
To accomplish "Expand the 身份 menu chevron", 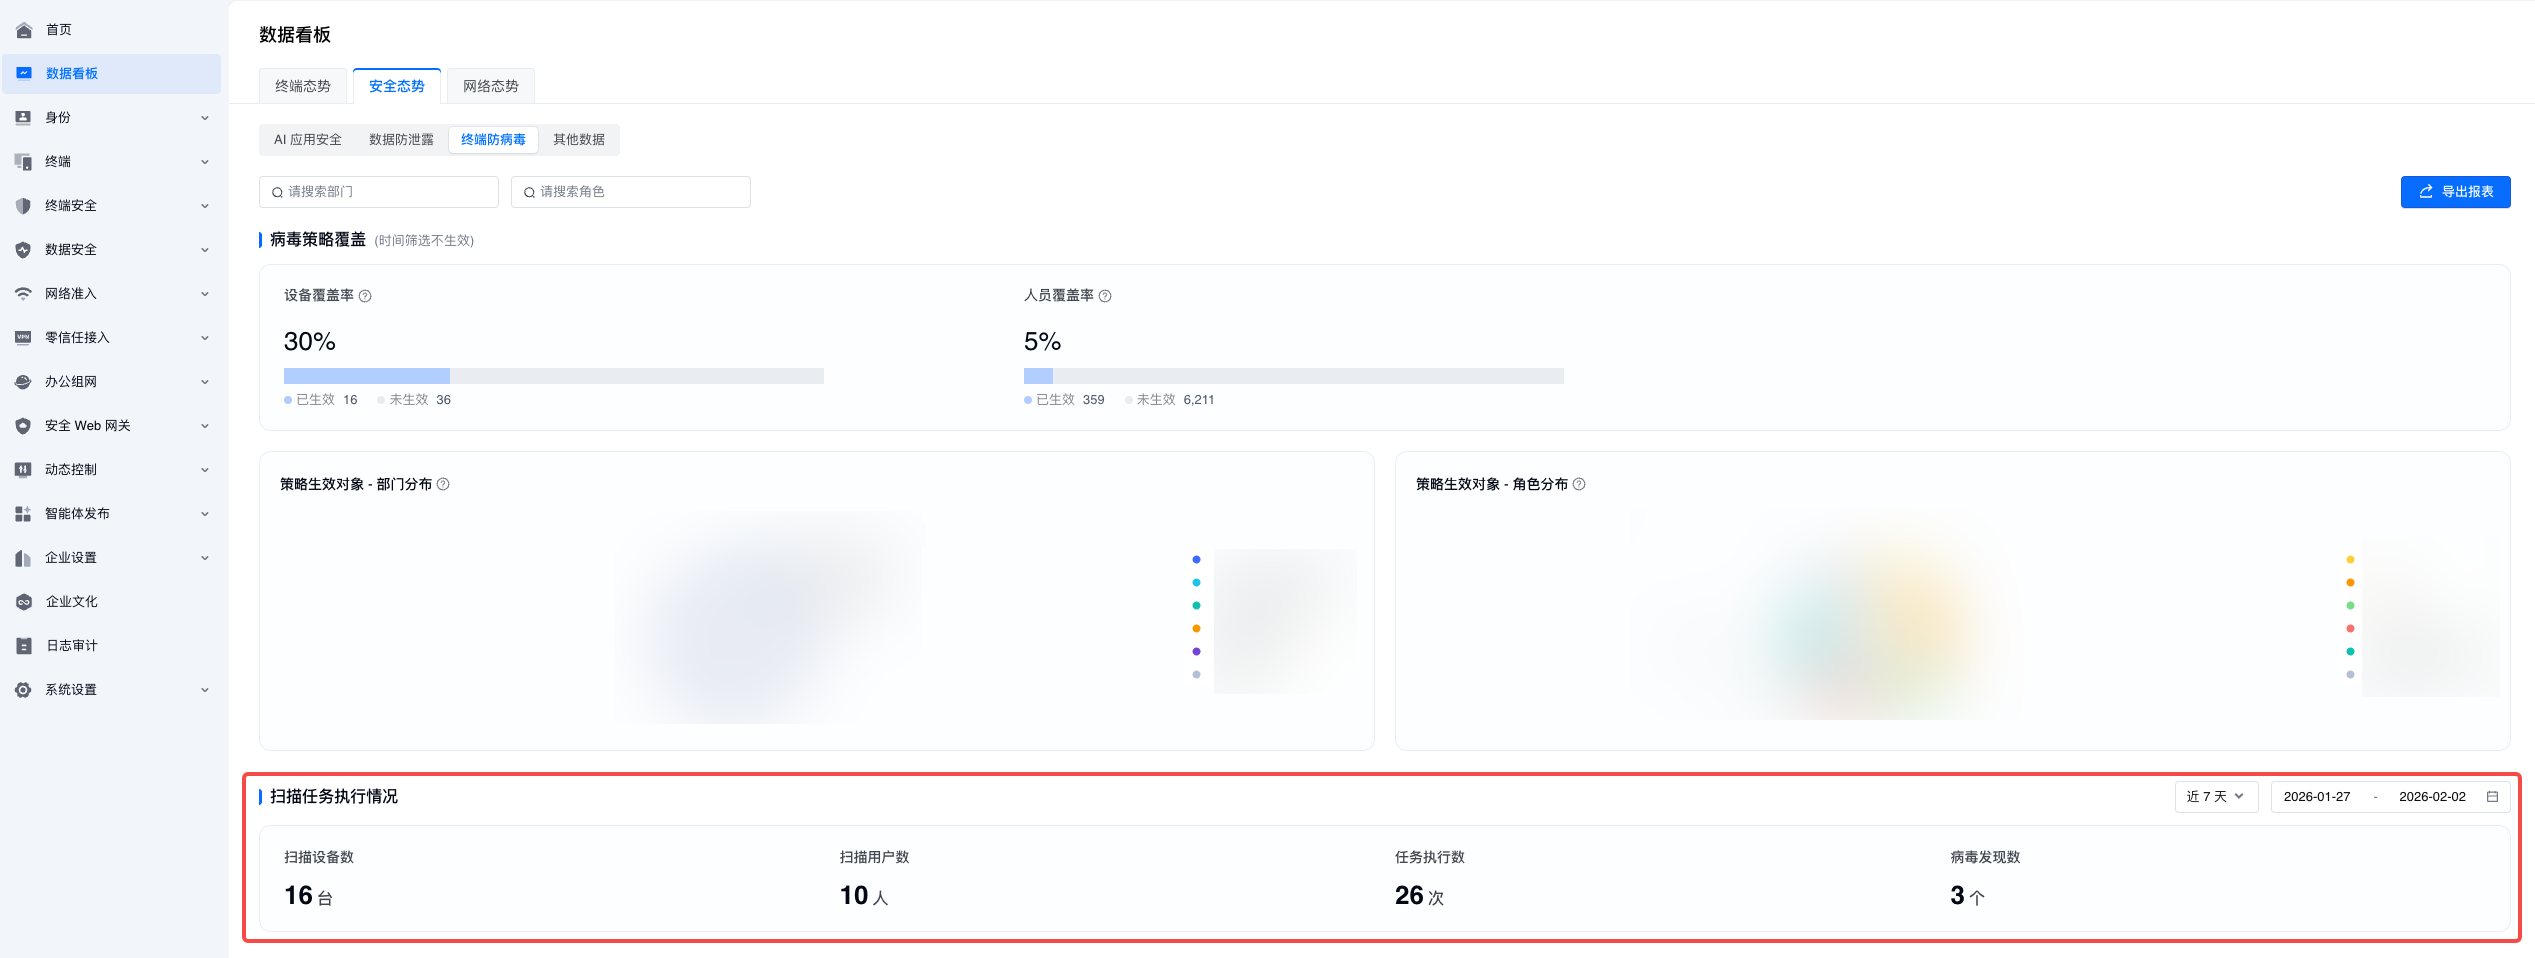I will tap(205, 117).
